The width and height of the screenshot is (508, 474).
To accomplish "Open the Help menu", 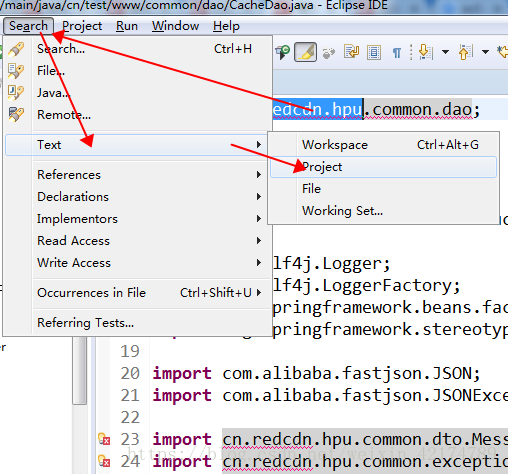I will tap(226, 26).
